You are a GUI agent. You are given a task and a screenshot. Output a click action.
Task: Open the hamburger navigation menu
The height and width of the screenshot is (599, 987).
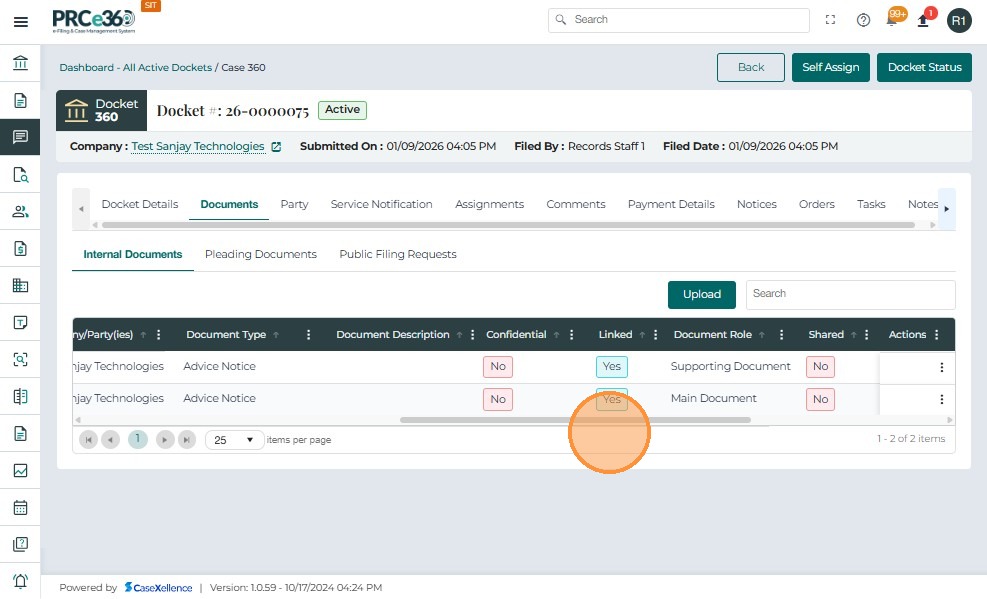(20, 21)
